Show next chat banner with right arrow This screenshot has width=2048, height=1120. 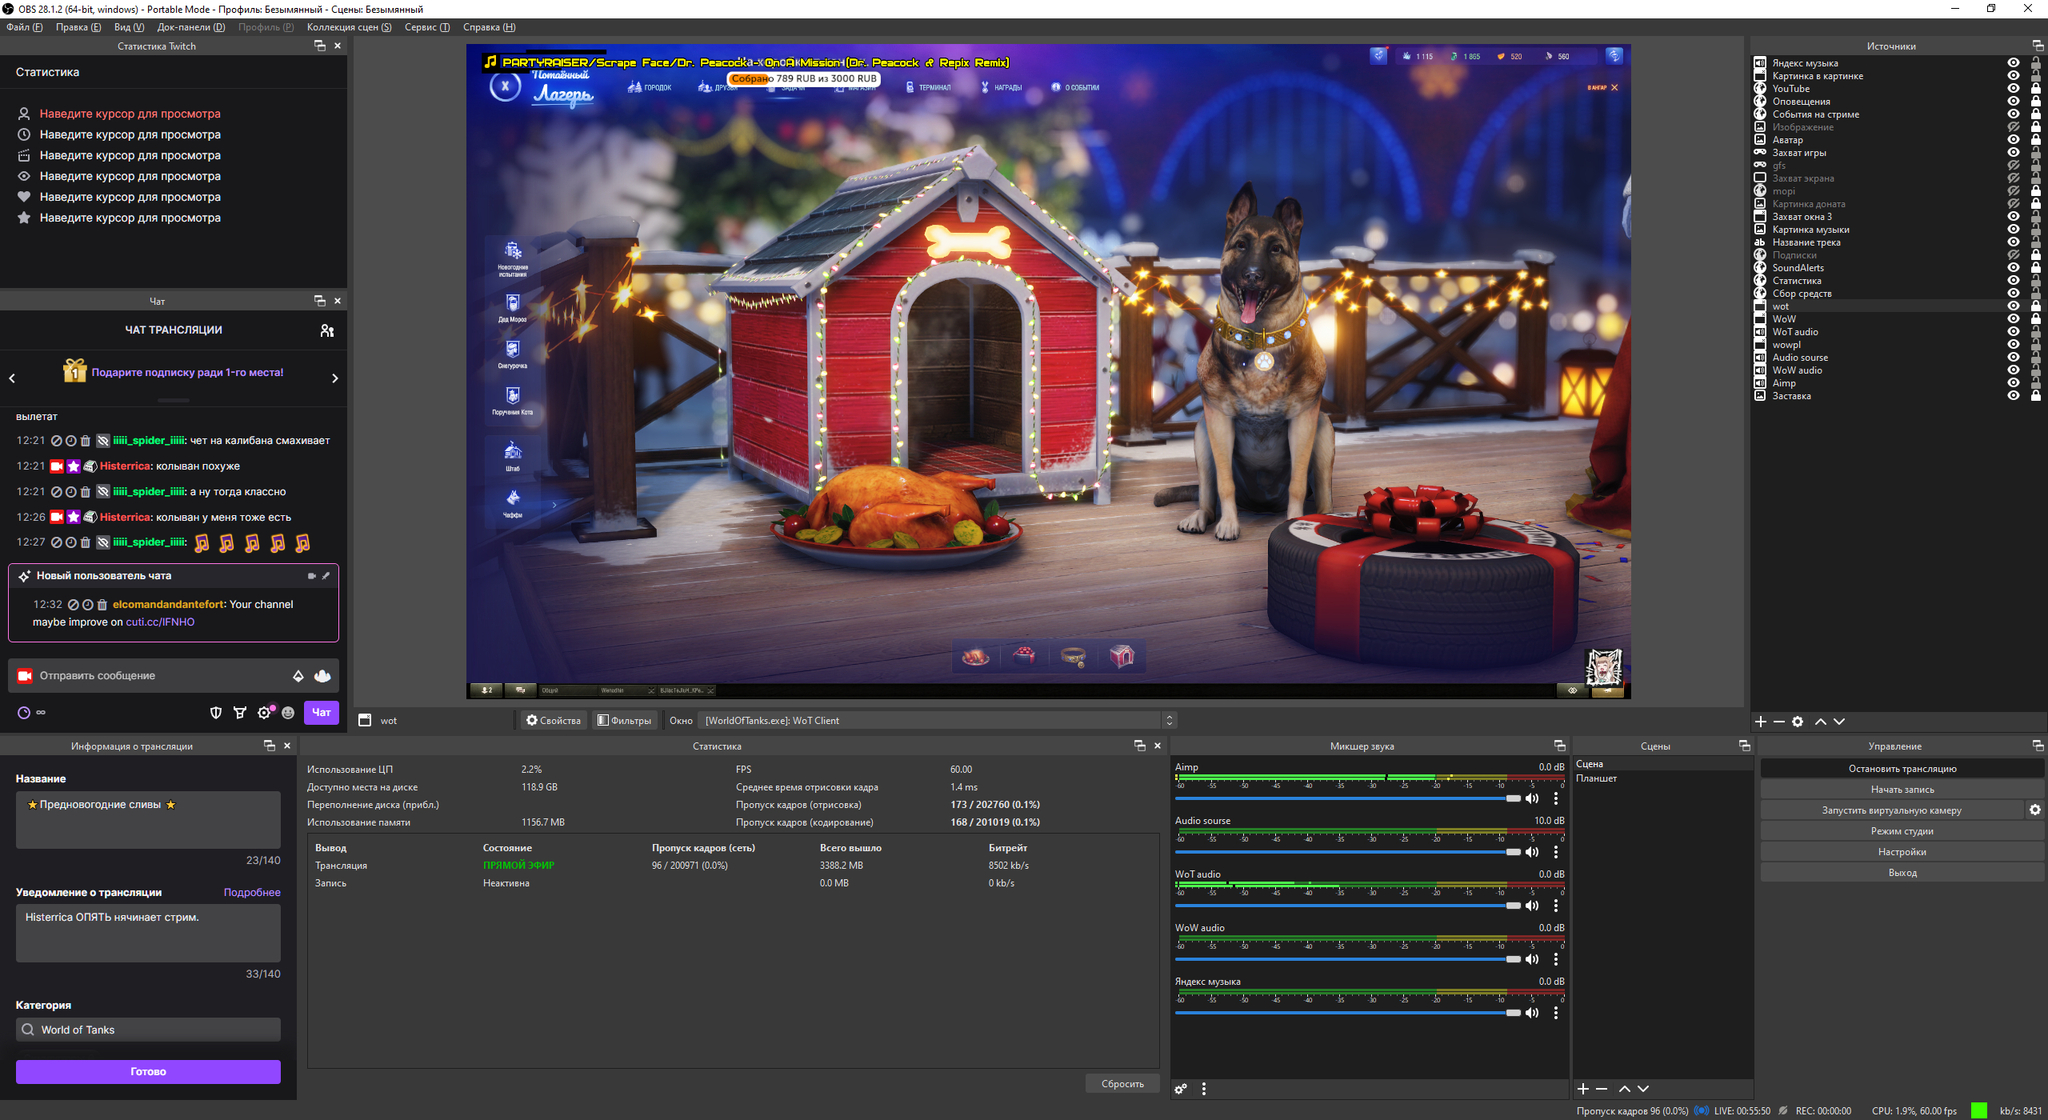point(335,378)
